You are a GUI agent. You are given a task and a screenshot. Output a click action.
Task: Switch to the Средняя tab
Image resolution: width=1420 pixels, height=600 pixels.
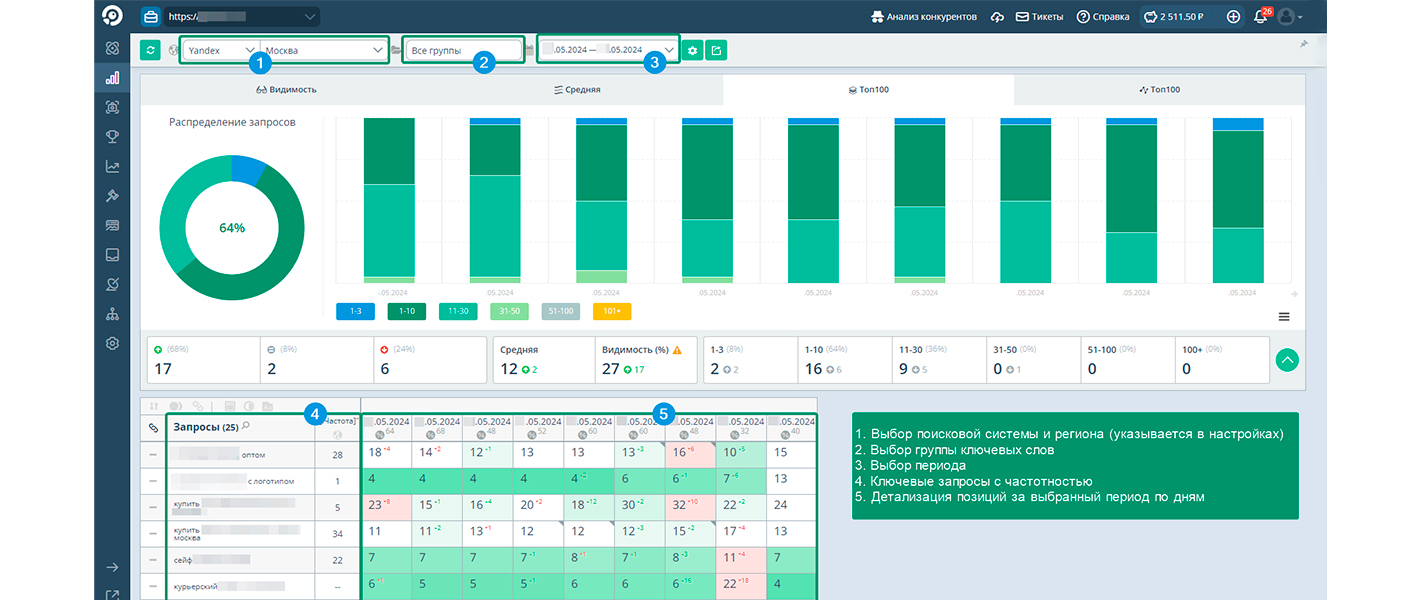(x=577, y=89)
